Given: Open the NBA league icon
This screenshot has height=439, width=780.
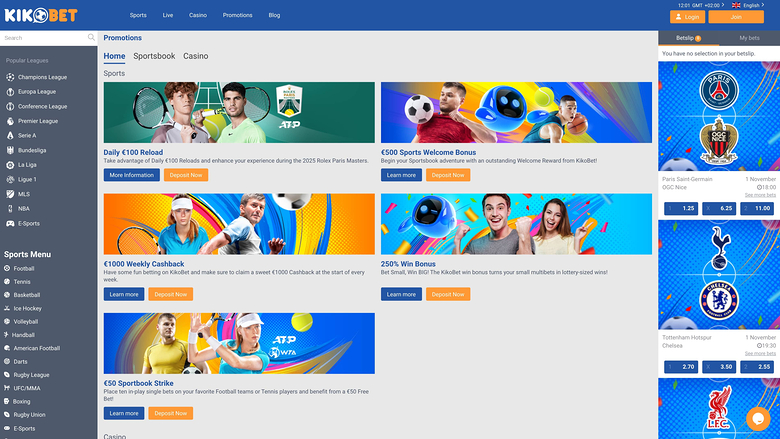Looking at the screenshot, I should [x=10, y=209].
